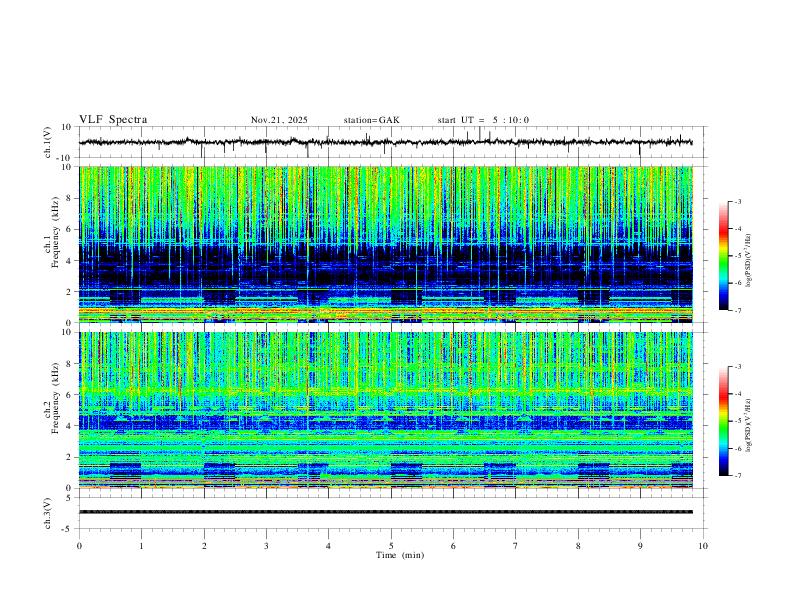Image resolution: width=792 pixels, height=612 pixels.
Task: Click the "start UT = 5 :10: 0" text
Action: [483, 120]
